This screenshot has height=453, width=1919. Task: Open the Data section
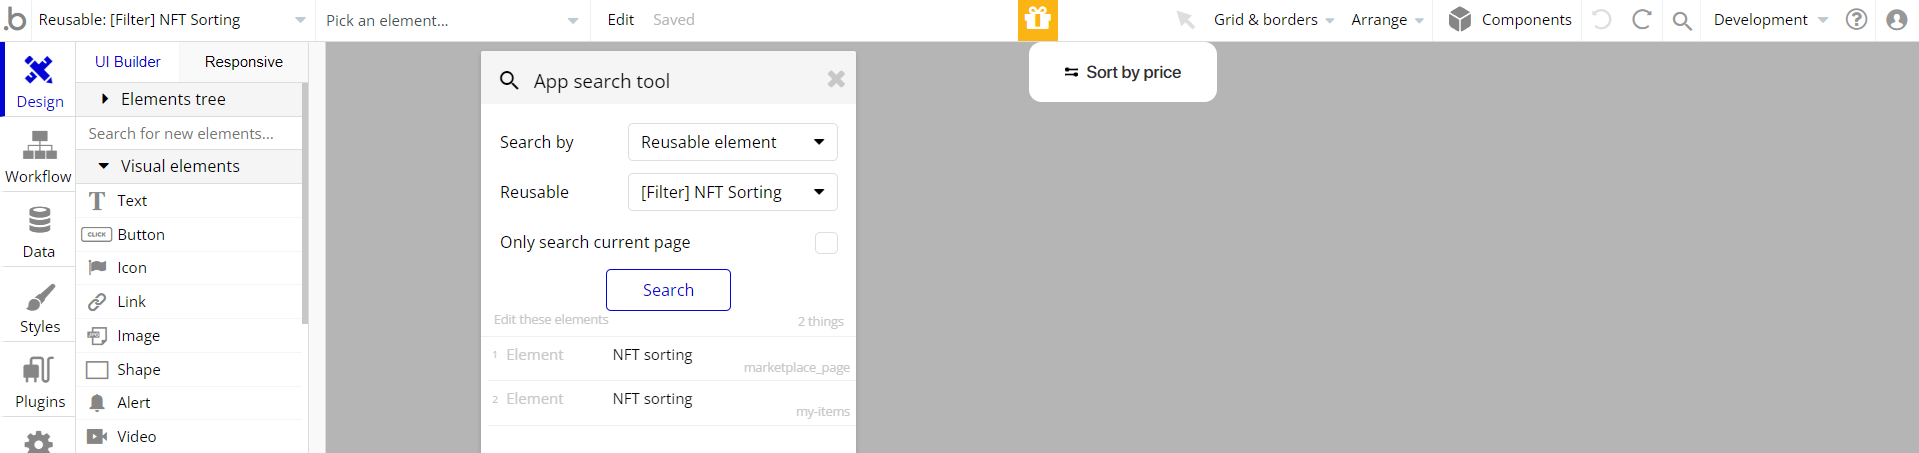[x=39, y=232]
